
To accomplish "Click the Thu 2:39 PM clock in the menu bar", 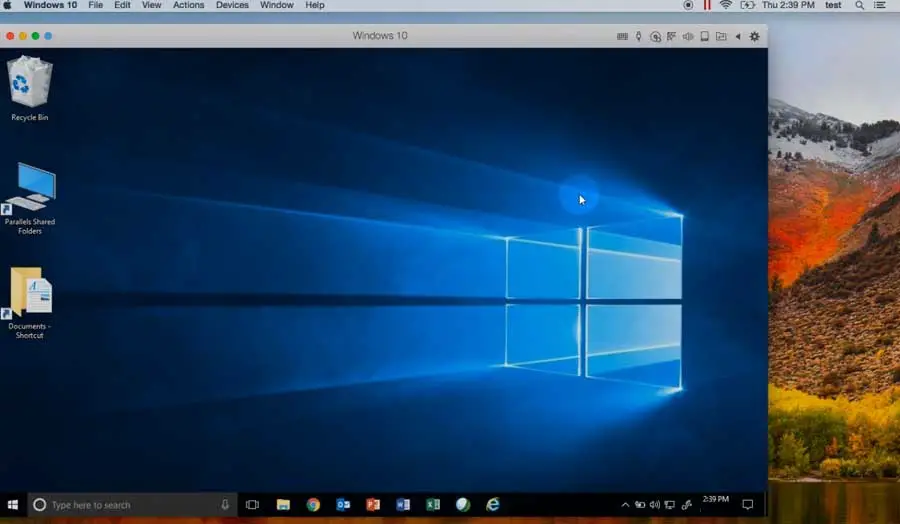I will 788,5.
